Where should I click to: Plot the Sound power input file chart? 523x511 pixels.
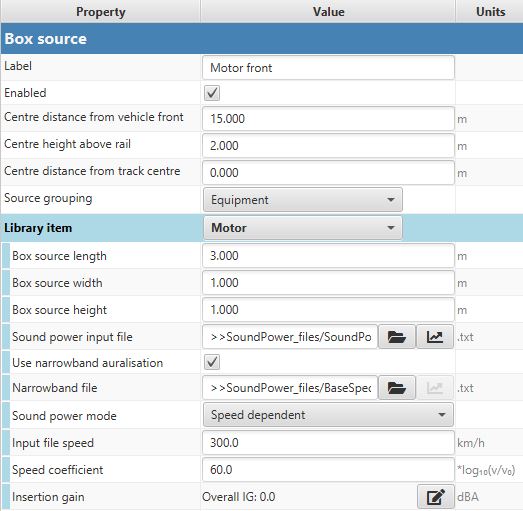[435, 337]
